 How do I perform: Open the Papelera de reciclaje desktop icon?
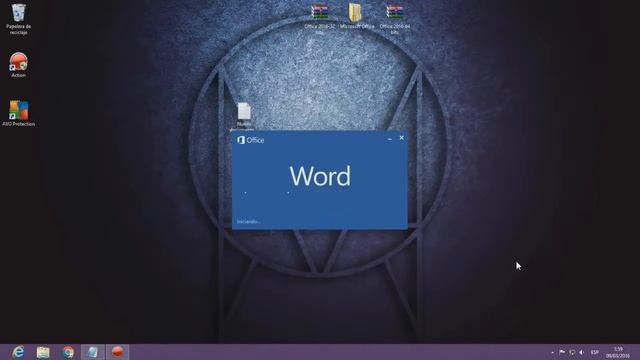(x=18, y=19)
